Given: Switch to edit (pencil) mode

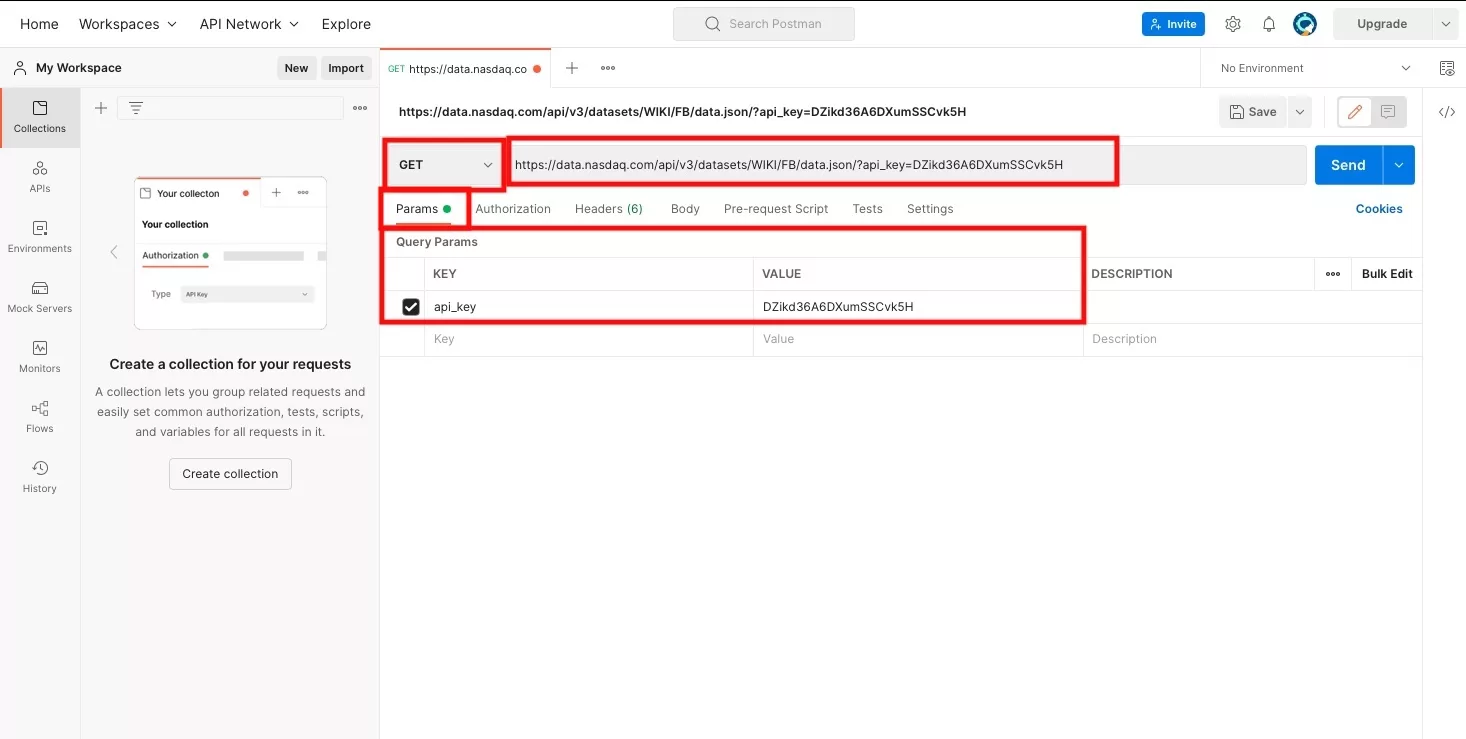Looking at the screenshot, I should point(1355,112).
